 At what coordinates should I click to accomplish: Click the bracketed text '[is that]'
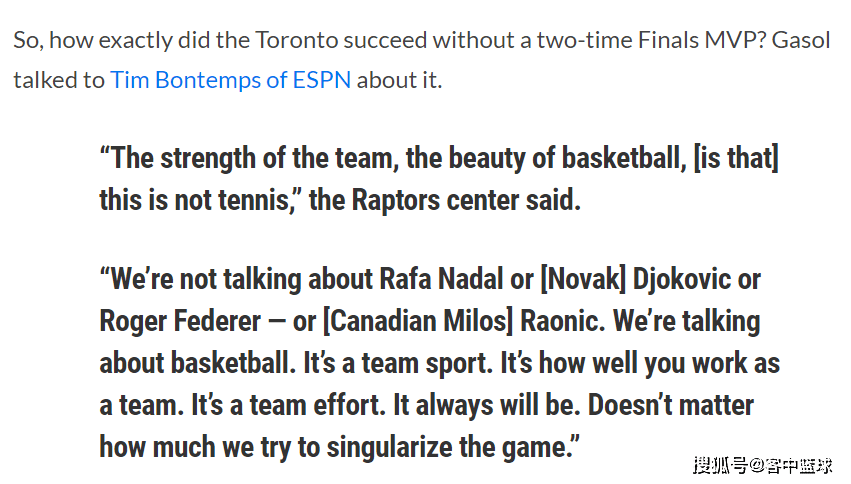[736, 158]
